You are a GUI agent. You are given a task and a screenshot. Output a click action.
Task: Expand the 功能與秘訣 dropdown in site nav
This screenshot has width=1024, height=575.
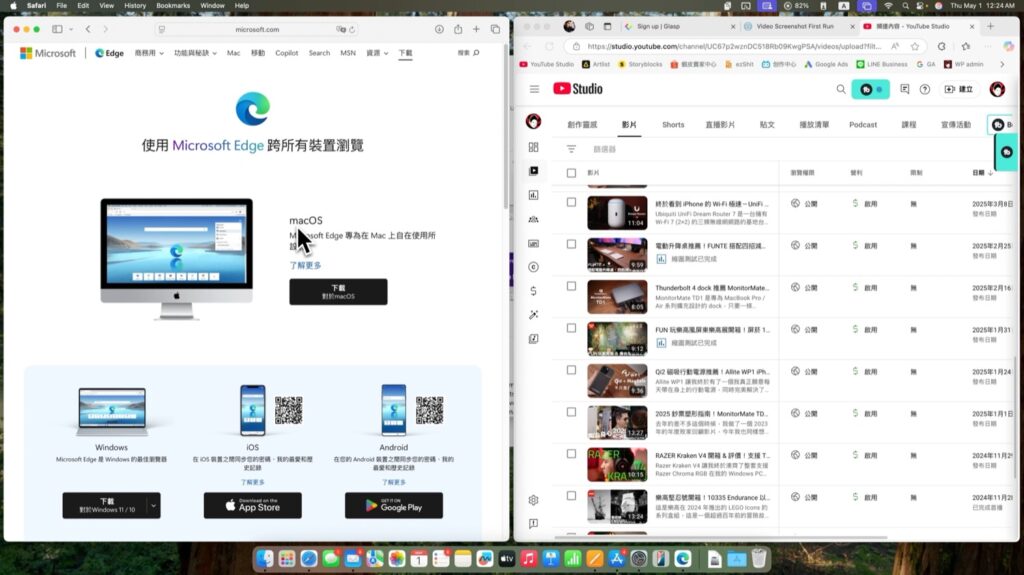pos(195,53)
